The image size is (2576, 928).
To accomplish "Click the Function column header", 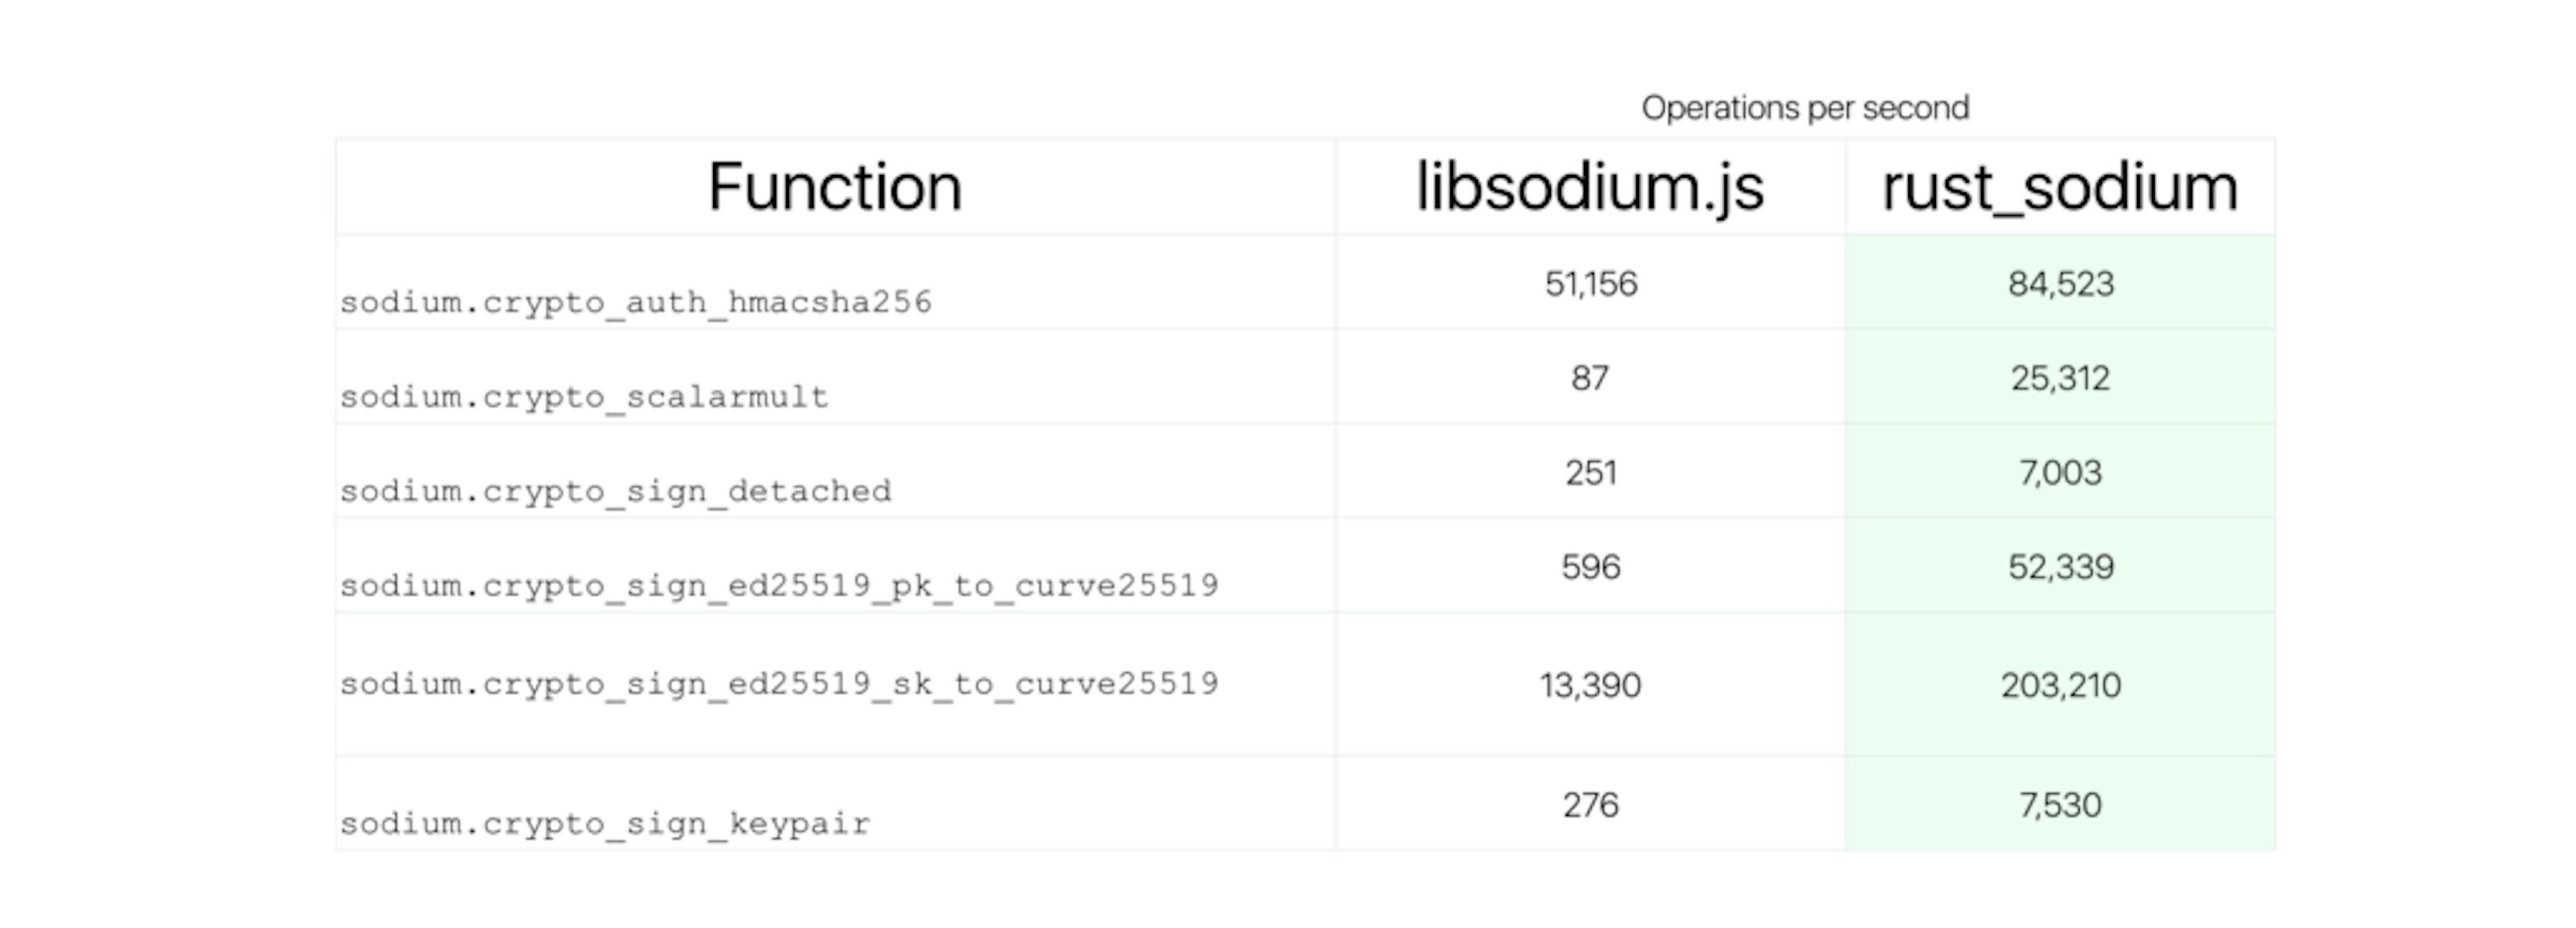I will (x=835, y=187).
